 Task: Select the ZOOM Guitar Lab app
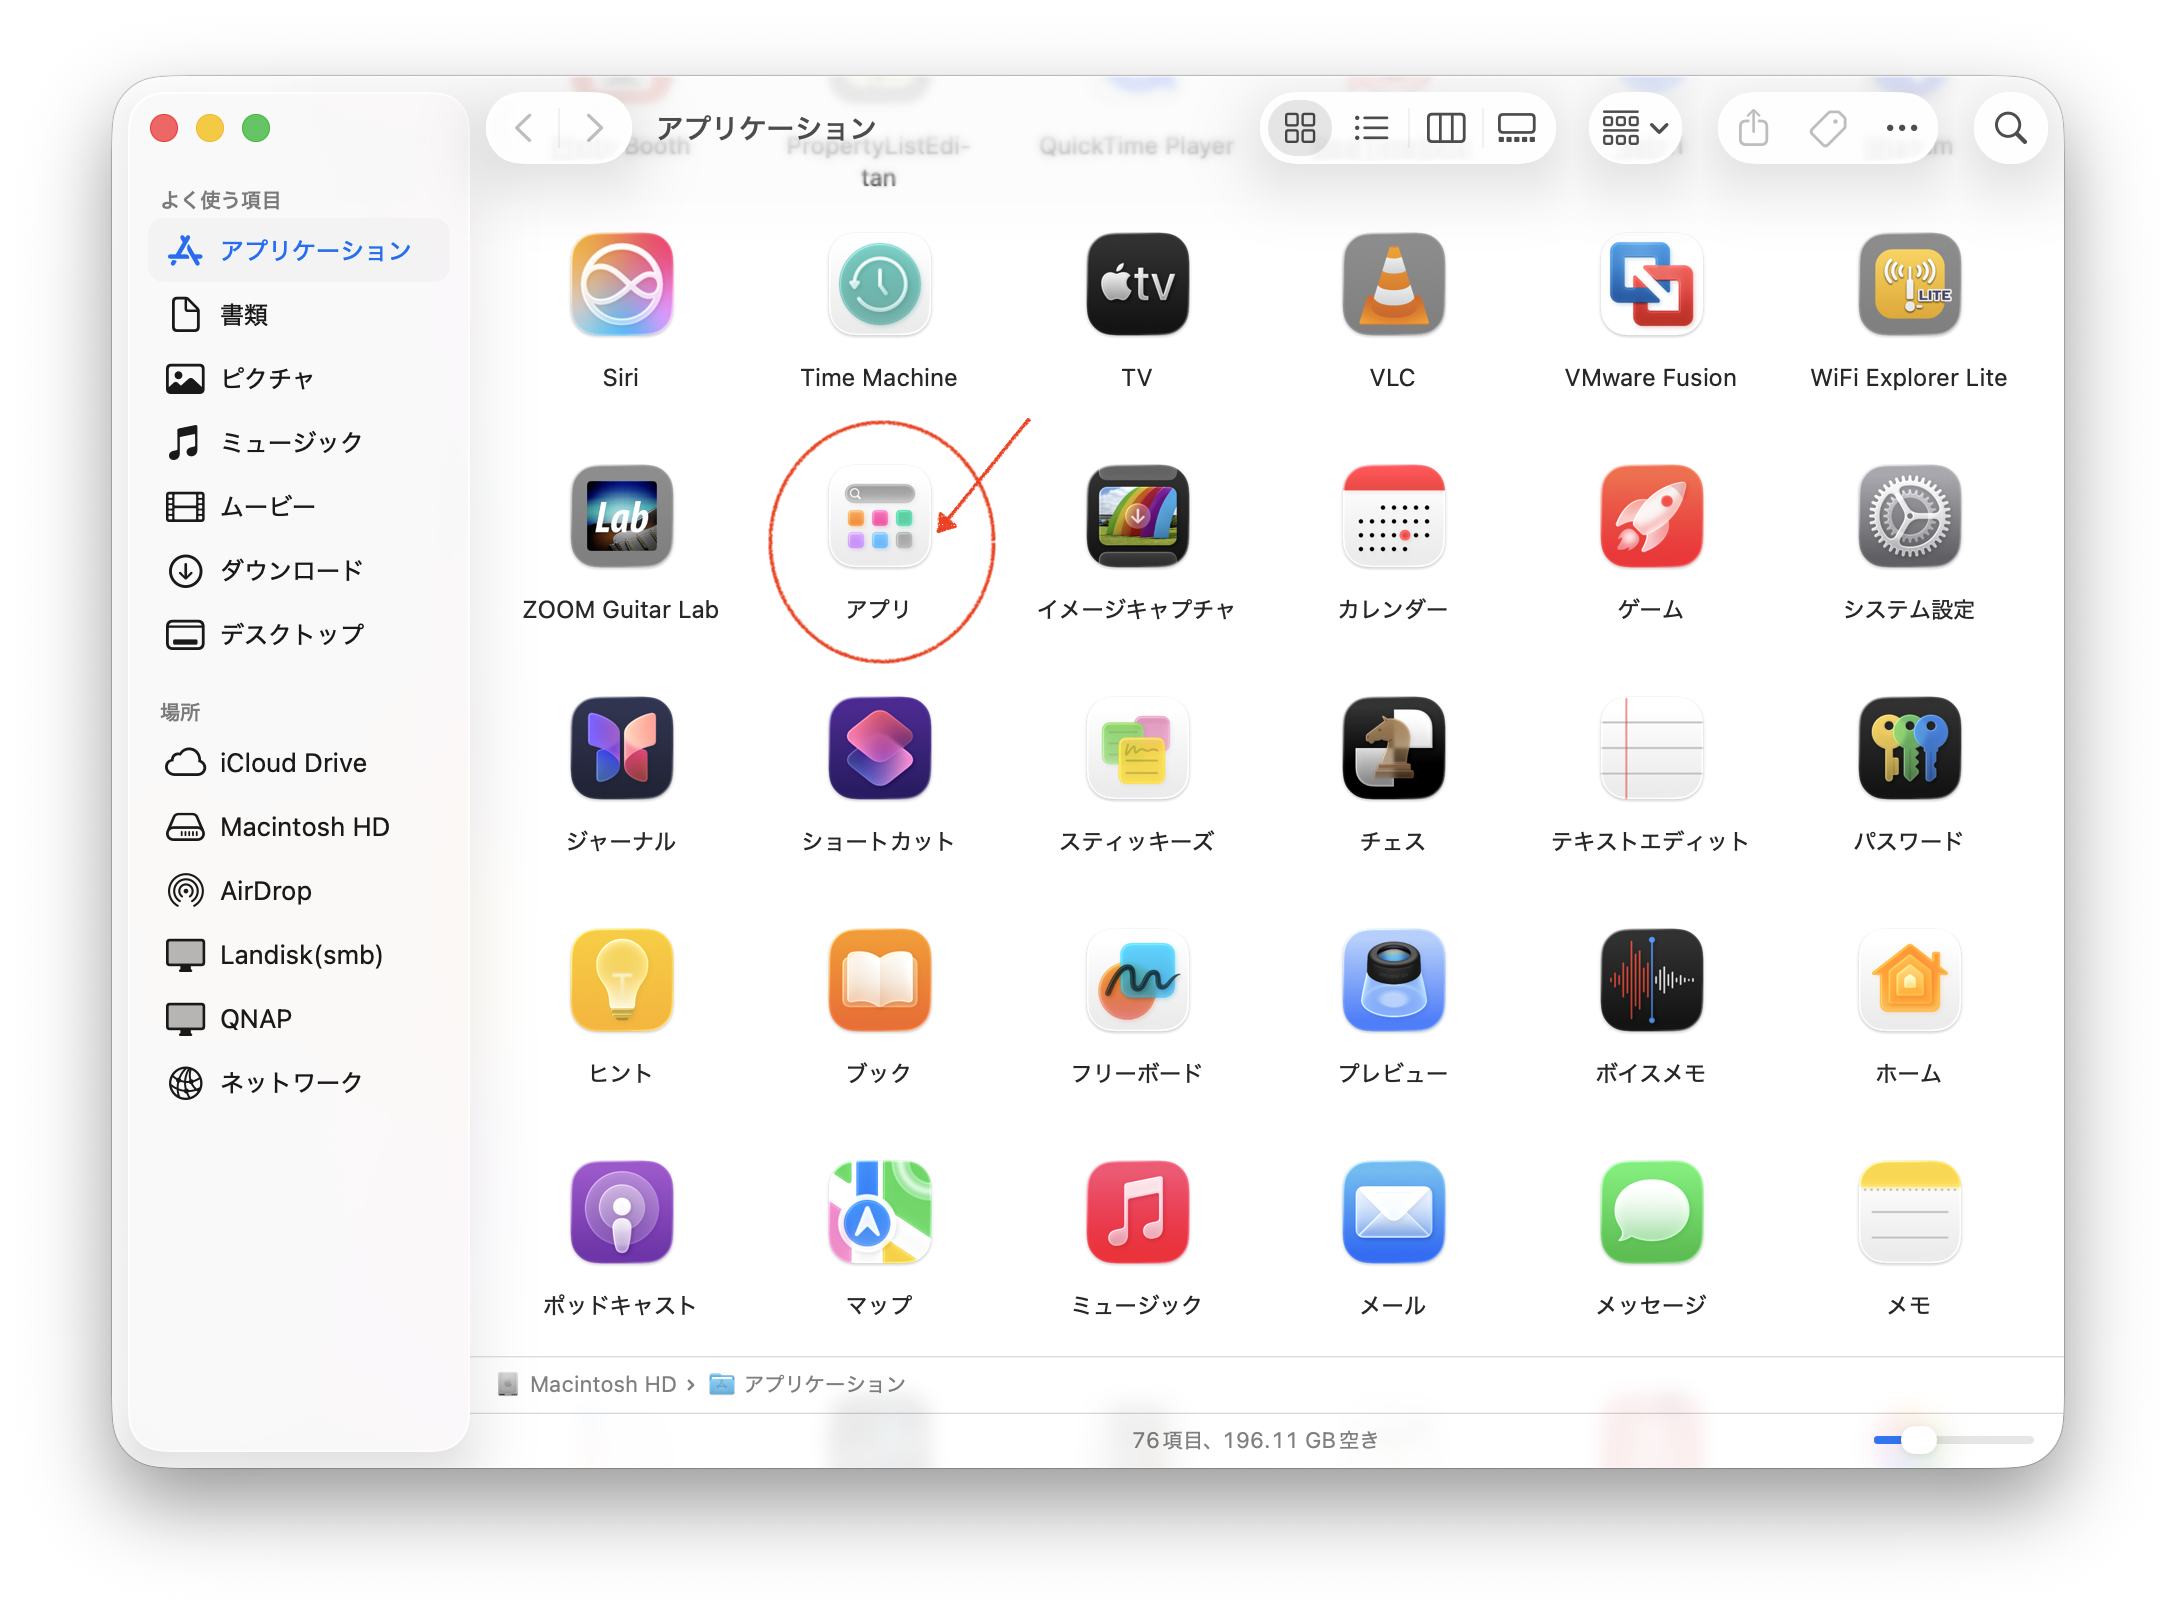pos(621,517)
